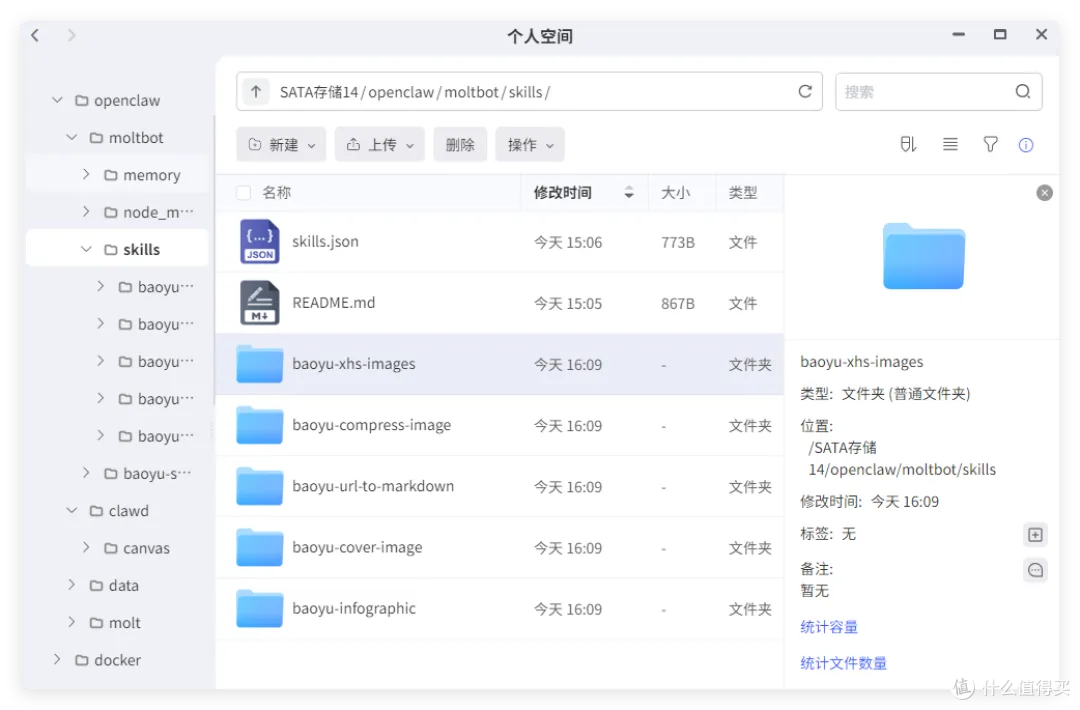This screenshot has width=1080, height=710.
Task: Open the 上传 dropdown
Action: [380, 145]
